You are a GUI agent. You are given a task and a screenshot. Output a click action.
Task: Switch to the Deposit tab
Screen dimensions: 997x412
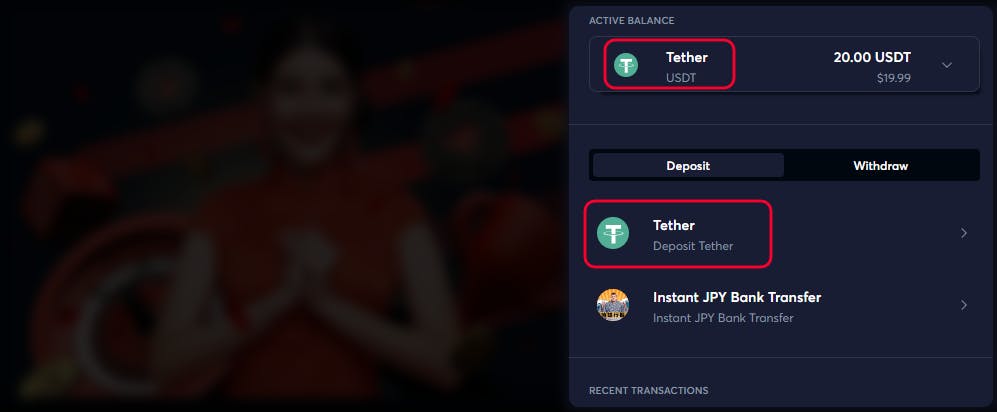tap(688, 166)
